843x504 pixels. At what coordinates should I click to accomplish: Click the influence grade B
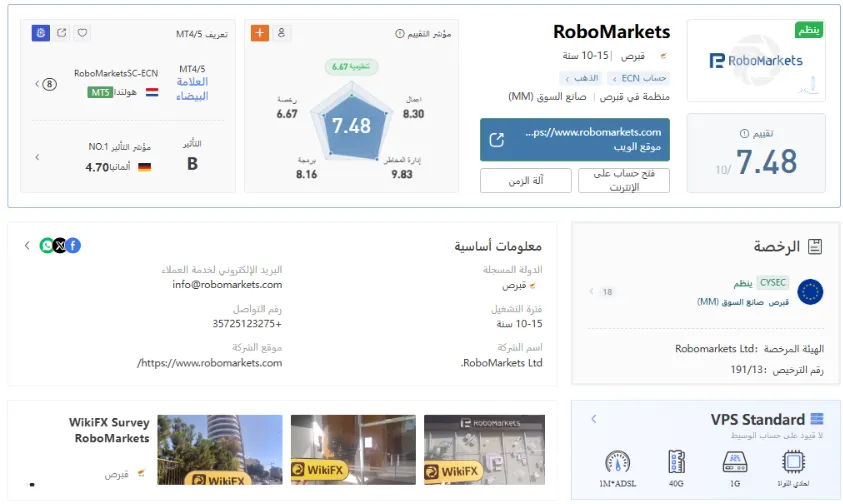coord(192,164)
